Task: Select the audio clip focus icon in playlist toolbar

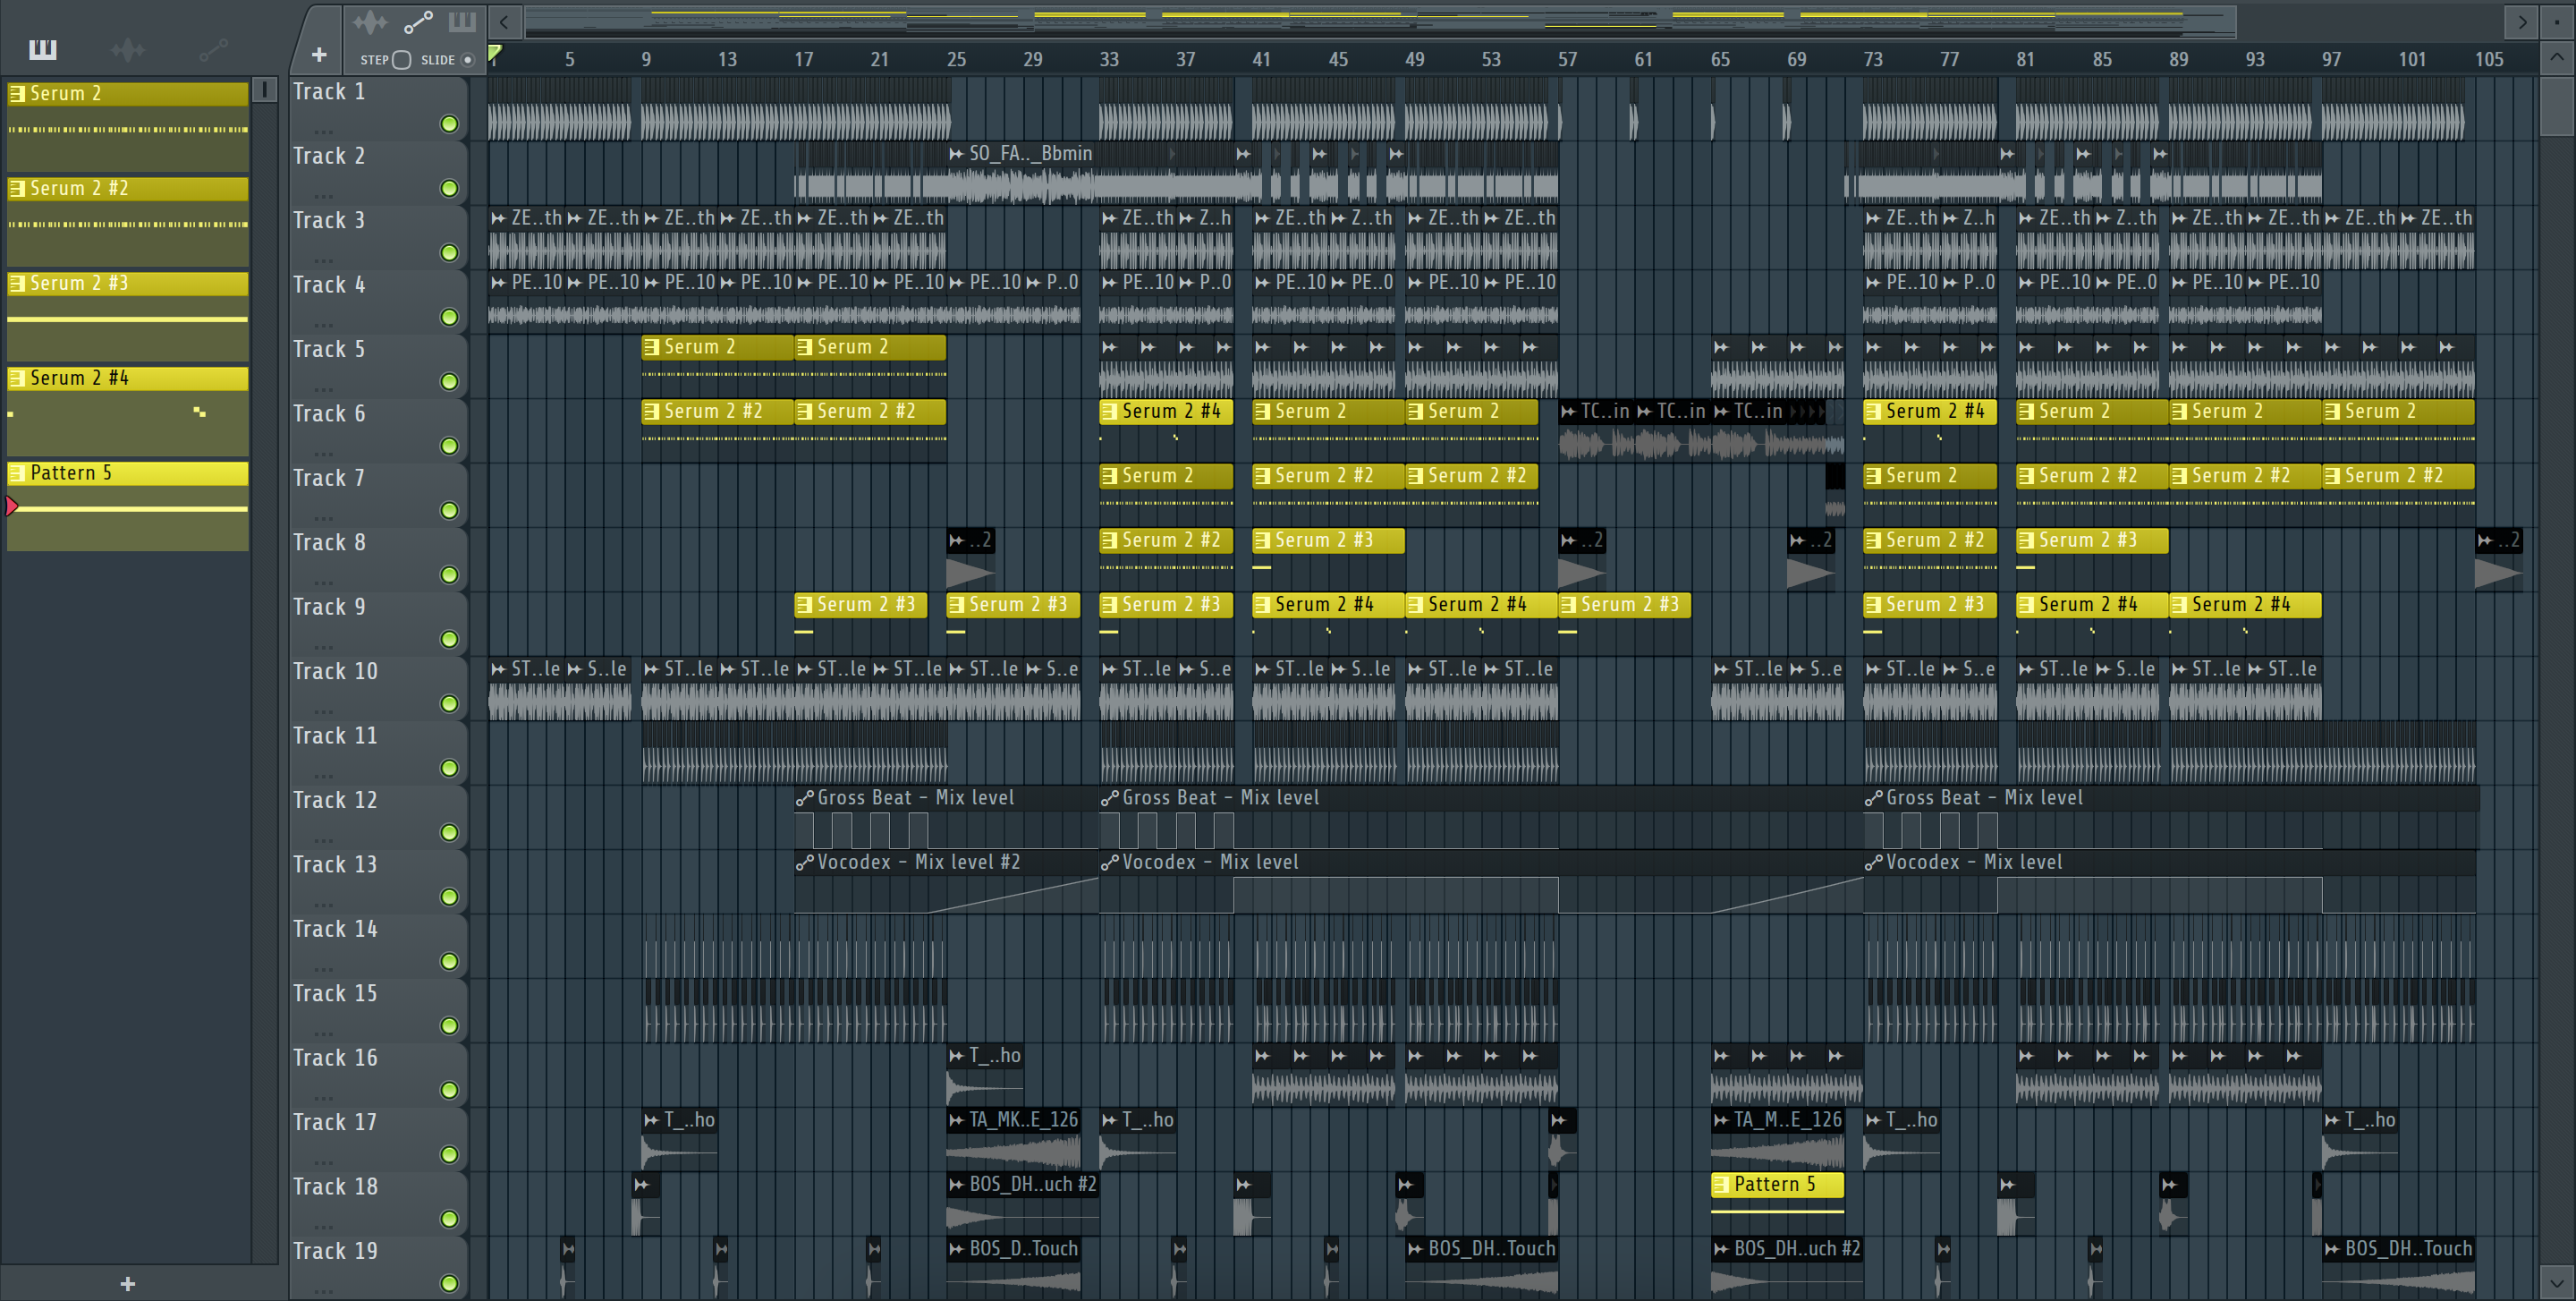Action: tap(369, 21)
